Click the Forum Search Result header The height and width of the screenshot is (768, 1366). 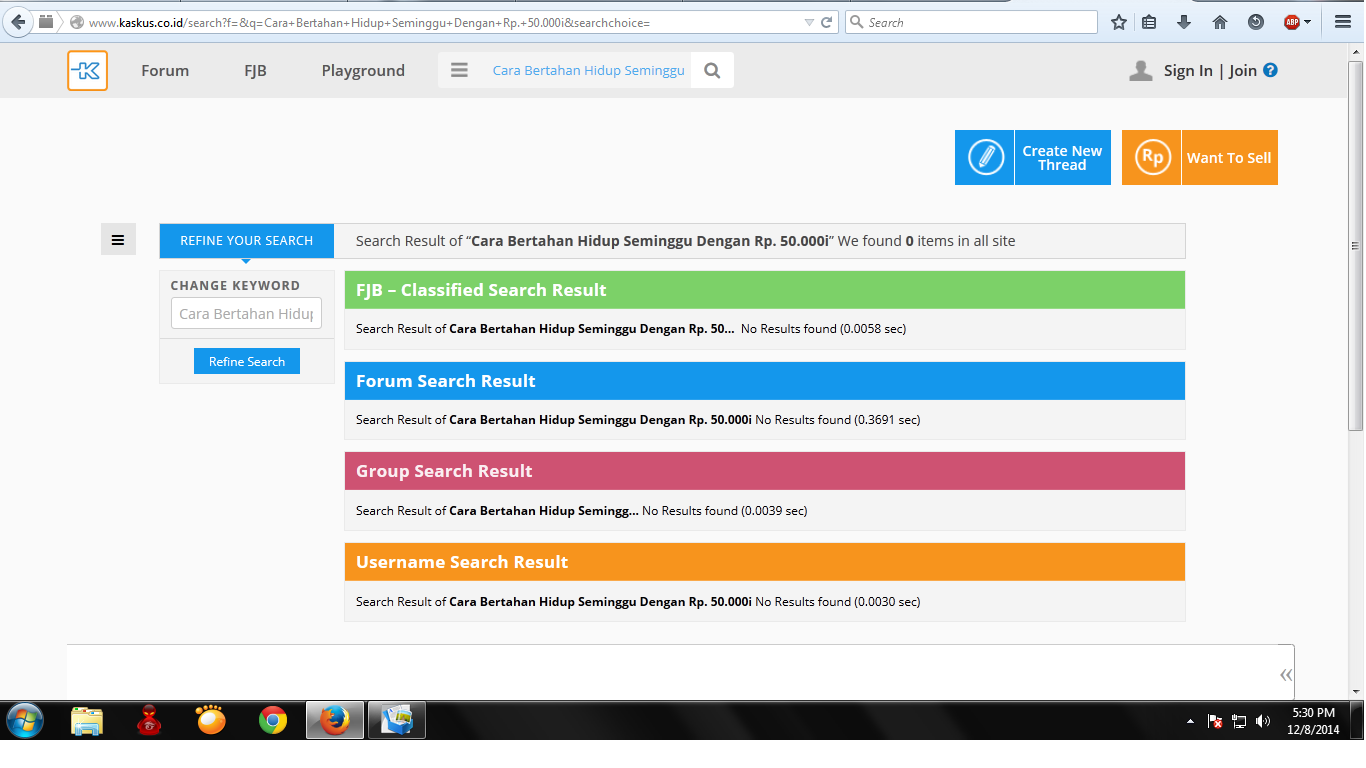(765, 381)
